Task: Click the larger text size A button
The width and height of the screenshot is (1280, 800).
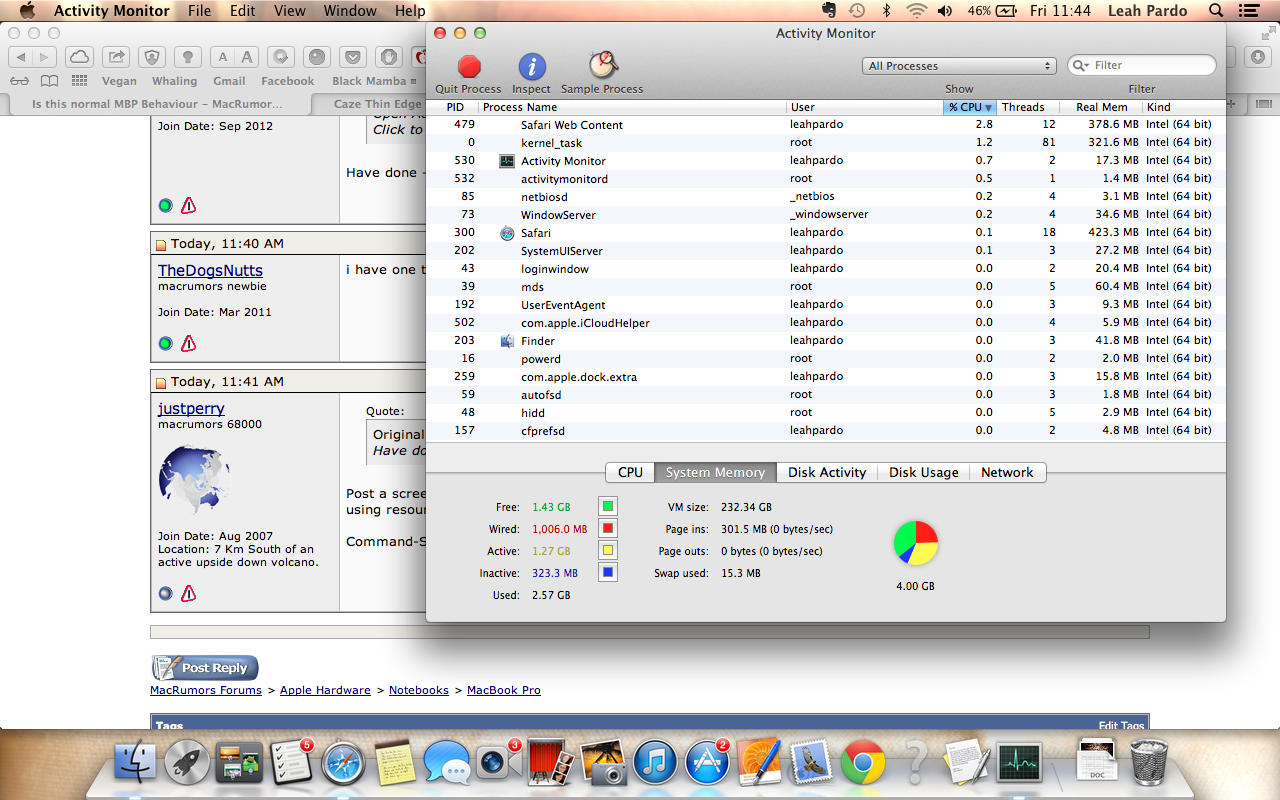Action: point(247,57)
